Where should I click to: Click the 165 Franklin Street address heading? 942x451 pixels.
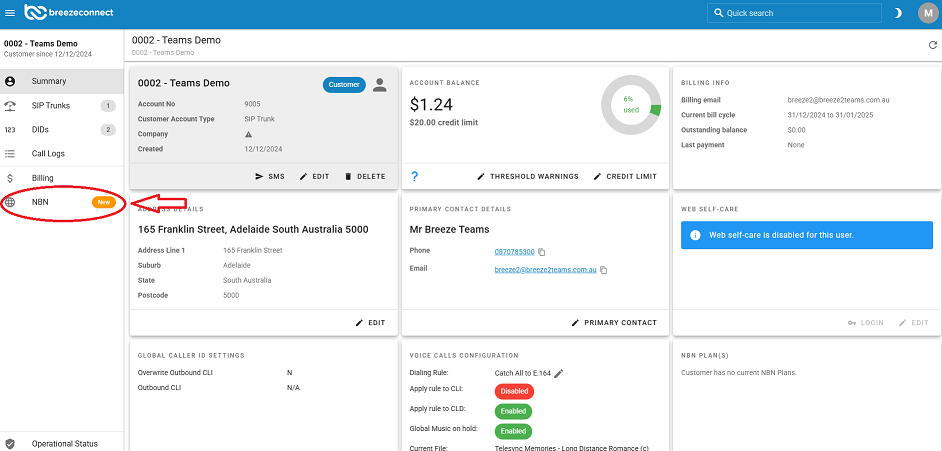tap(253, 229)
